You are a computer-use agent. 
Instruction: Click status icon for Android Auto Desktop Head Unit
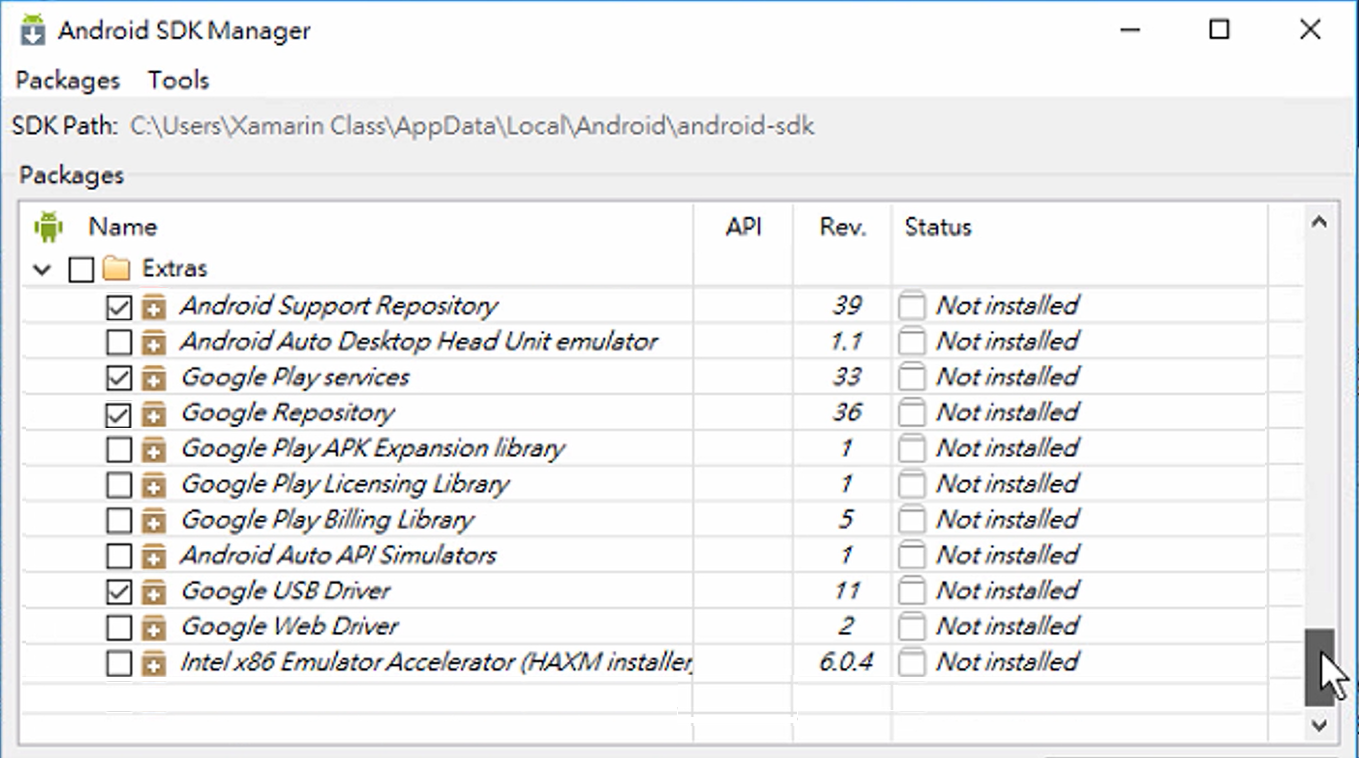point(911,342)
